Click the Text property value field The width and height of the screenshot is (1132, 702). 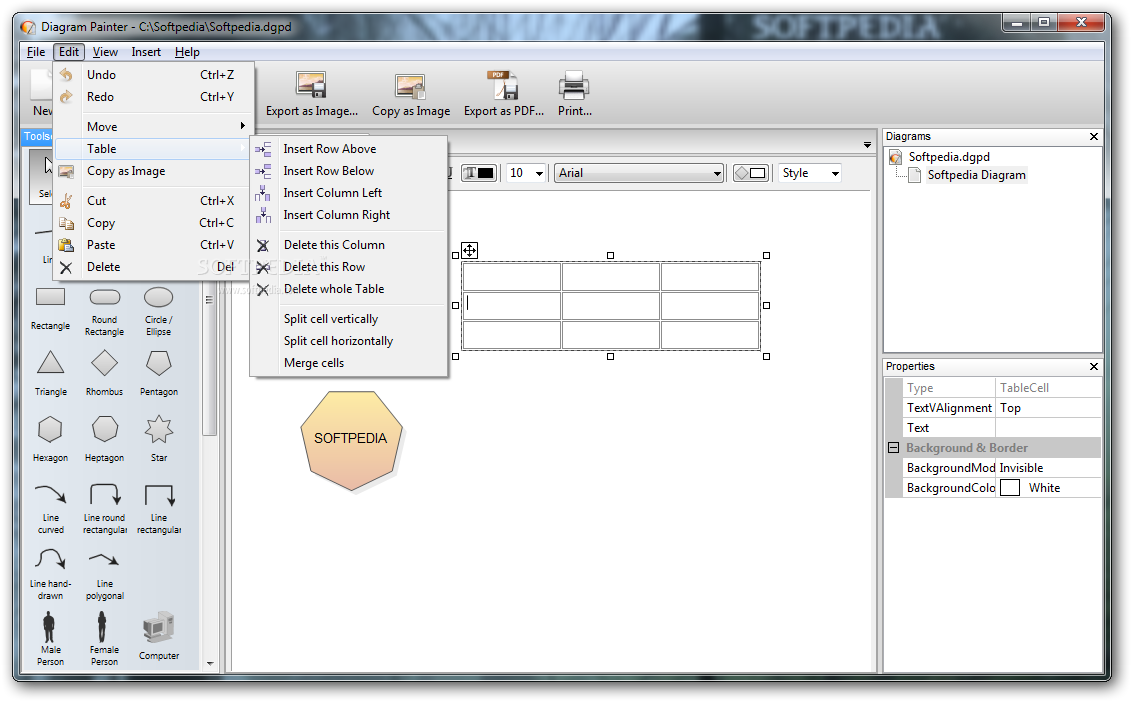(x=1048, y=428)
